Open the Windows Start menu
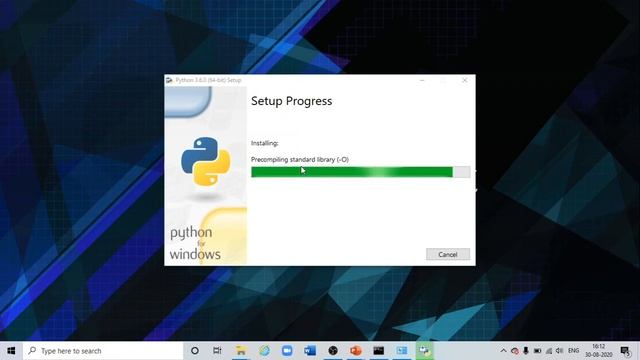 [11, 351]
